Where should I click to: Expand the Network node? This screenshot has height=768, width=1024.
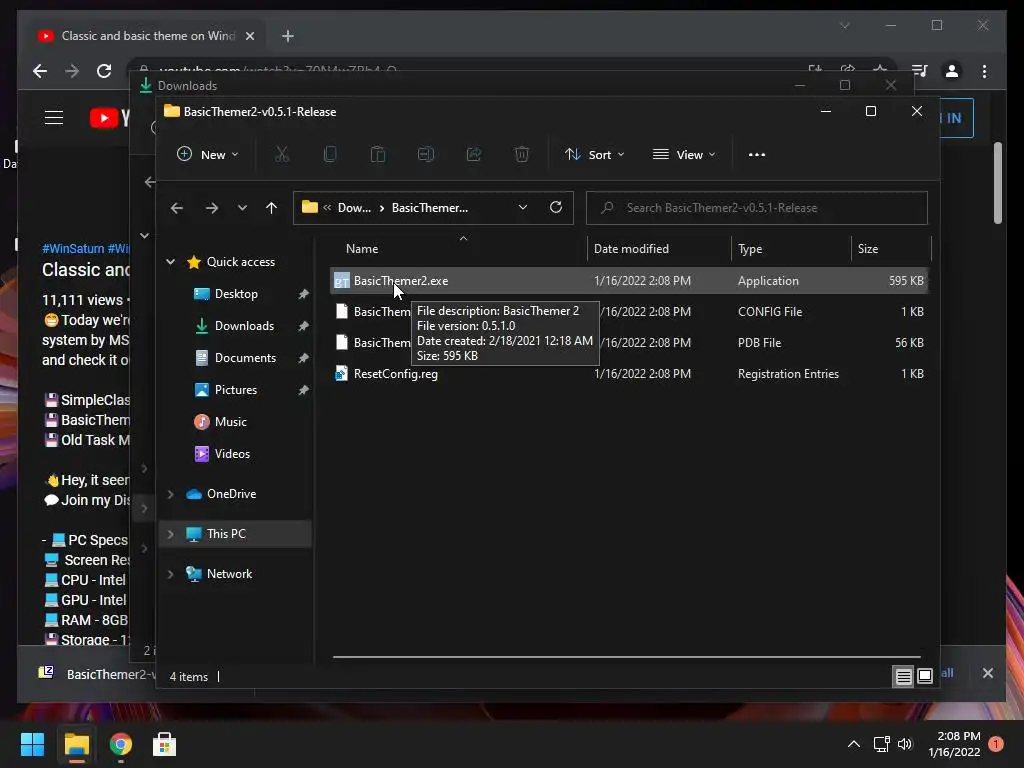pos(170,574)
